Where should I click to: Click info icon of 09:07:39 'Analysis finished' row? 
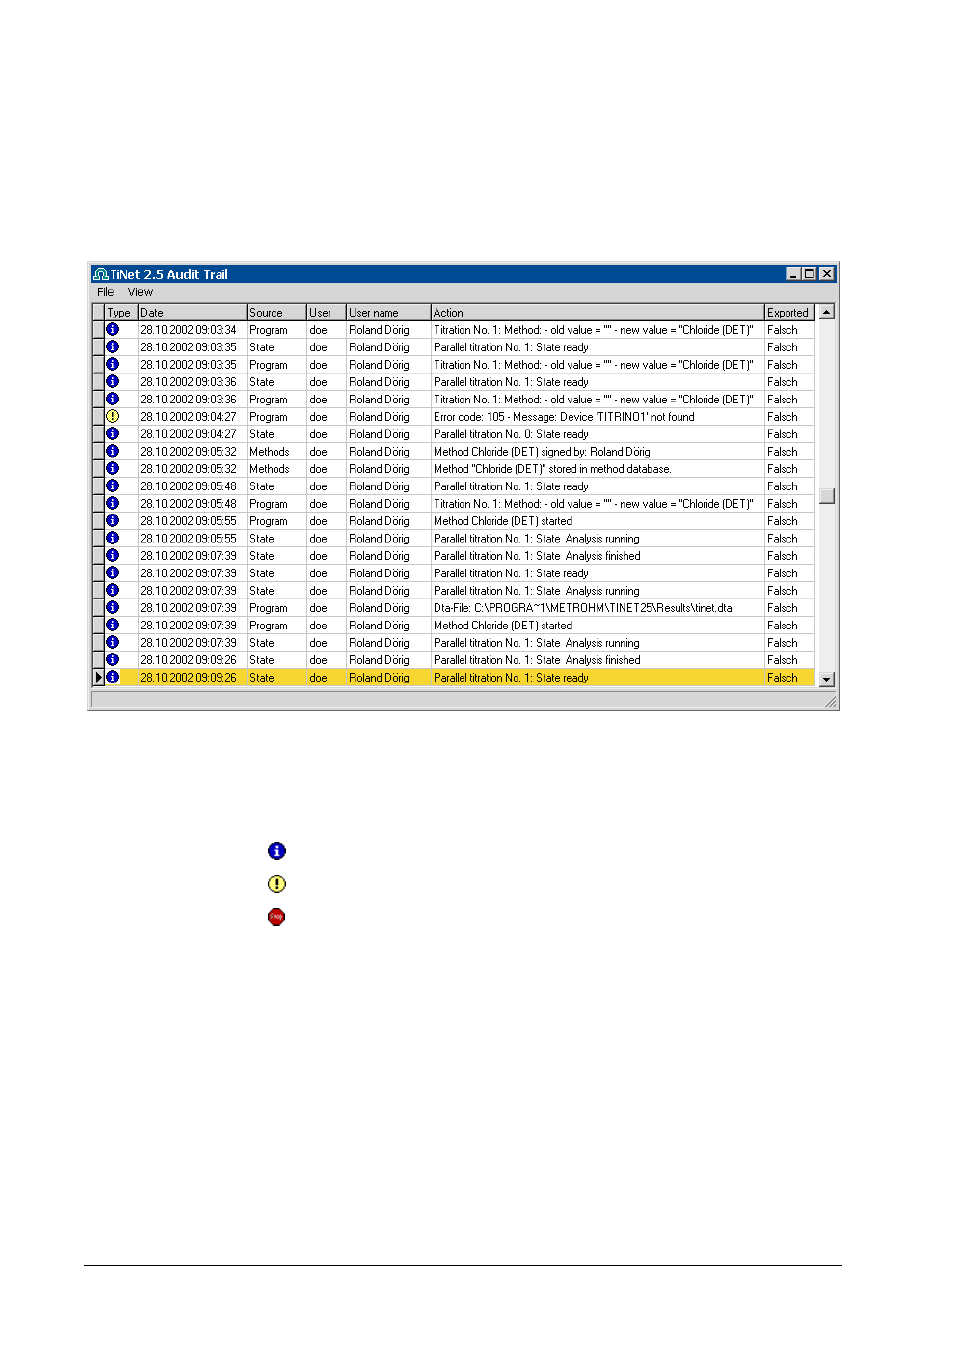113,555
